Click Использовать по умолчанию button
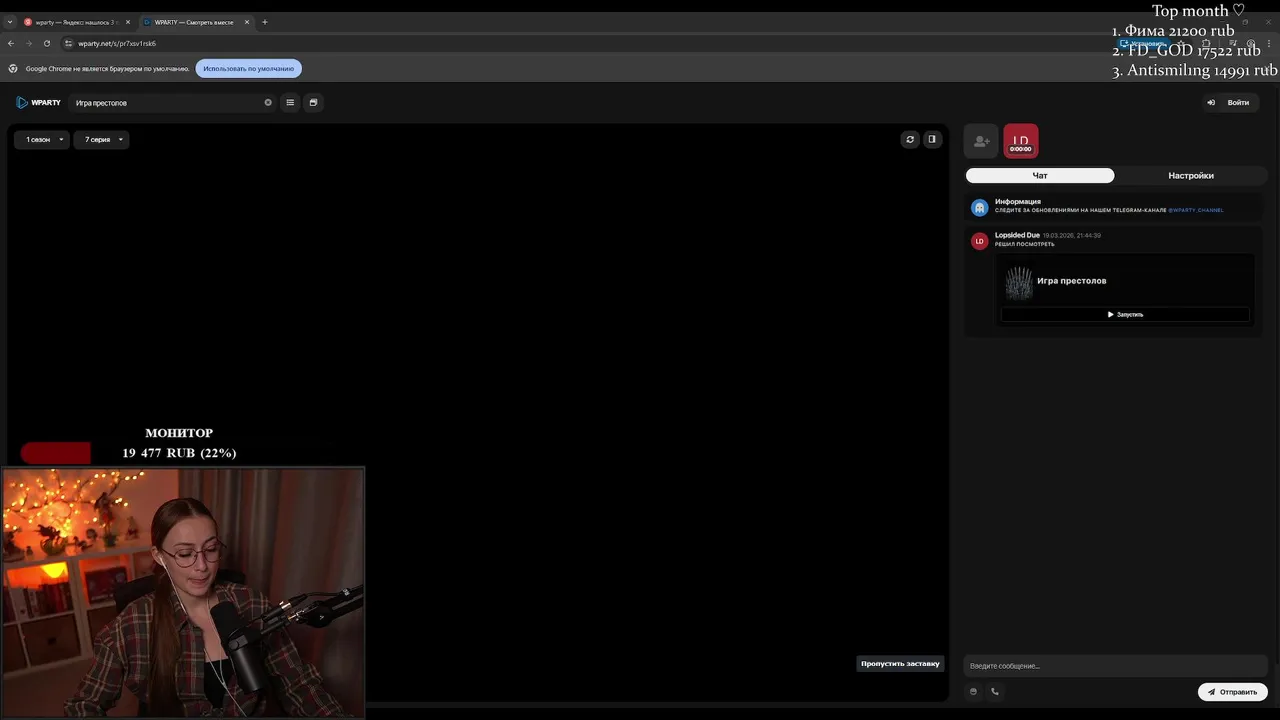Screen dimensions: 1280x720 [249, 68]
